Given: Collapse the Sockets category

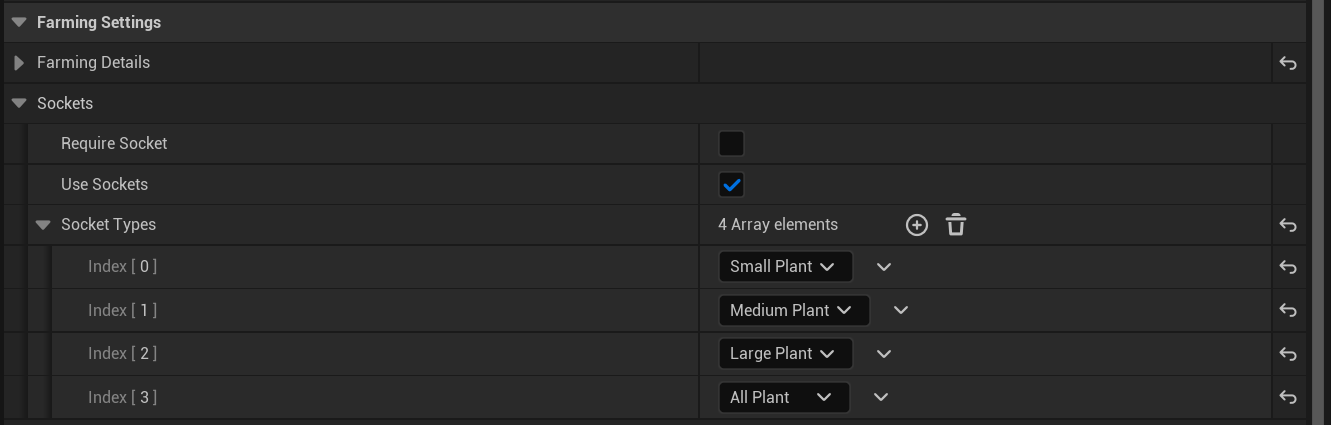Looking at the screenshot, I should click(x=19, y=103).
